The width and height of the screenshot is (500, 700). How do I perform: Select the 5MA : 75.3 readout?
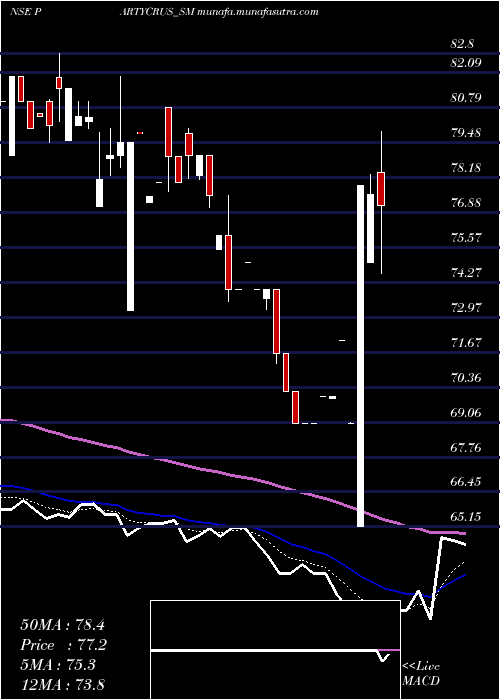click(x=57, y=665)
